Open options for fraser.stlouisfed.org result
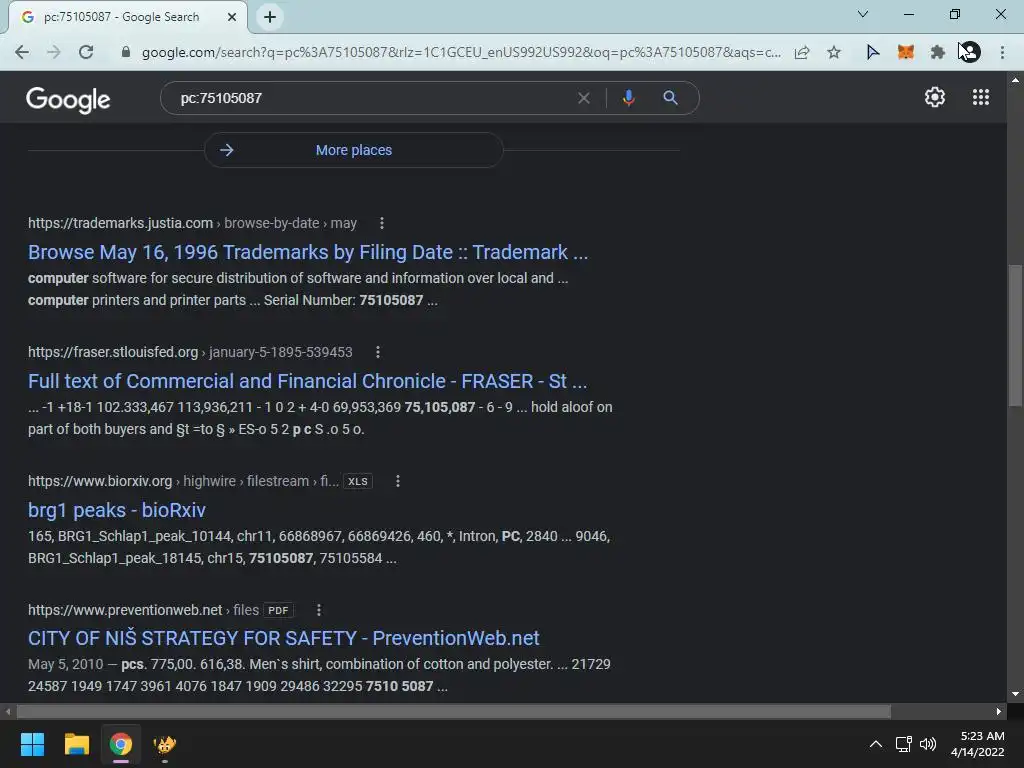1024x768 pixels. tap(377, 352)
